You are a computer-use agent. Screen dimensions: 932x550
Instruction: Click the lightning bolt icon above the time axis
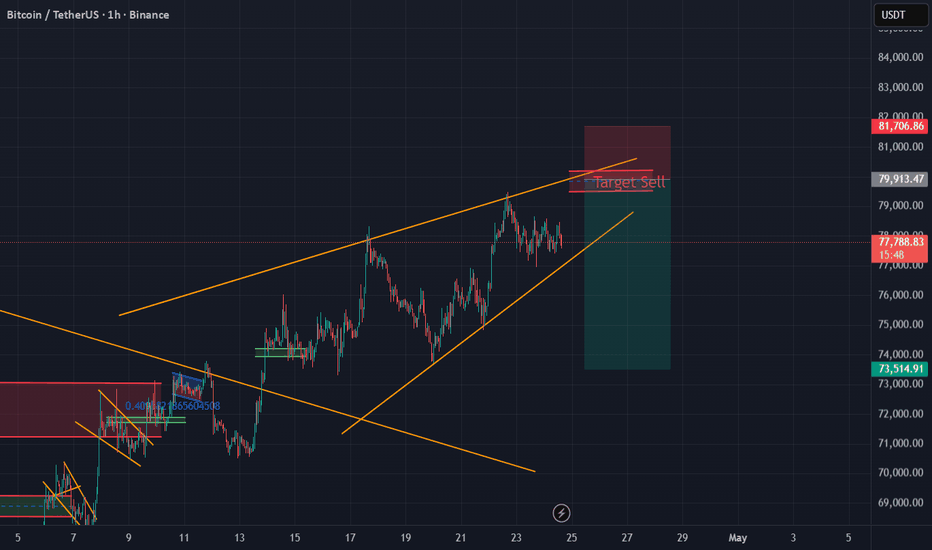pos(562,513)
